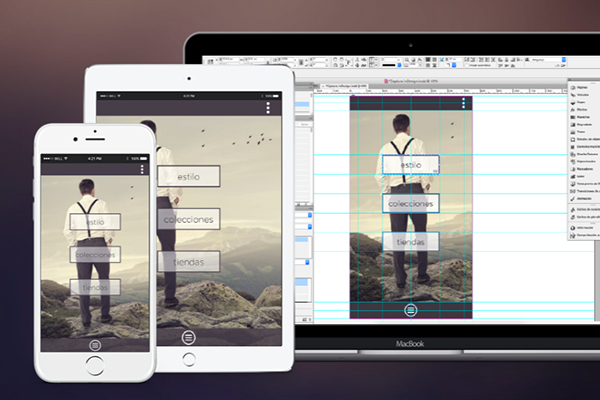Toggle the Ajuste automático checkbox
The image size is (600, 400).
point(467,65)
